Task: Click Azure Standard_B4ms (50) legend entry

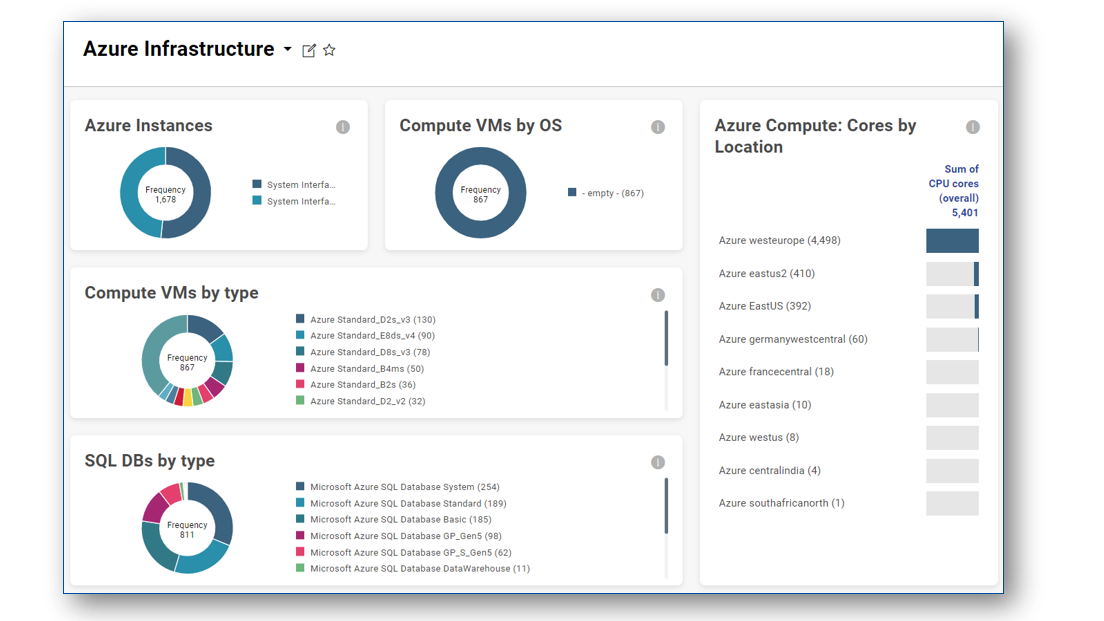Action: coord(360,368)
